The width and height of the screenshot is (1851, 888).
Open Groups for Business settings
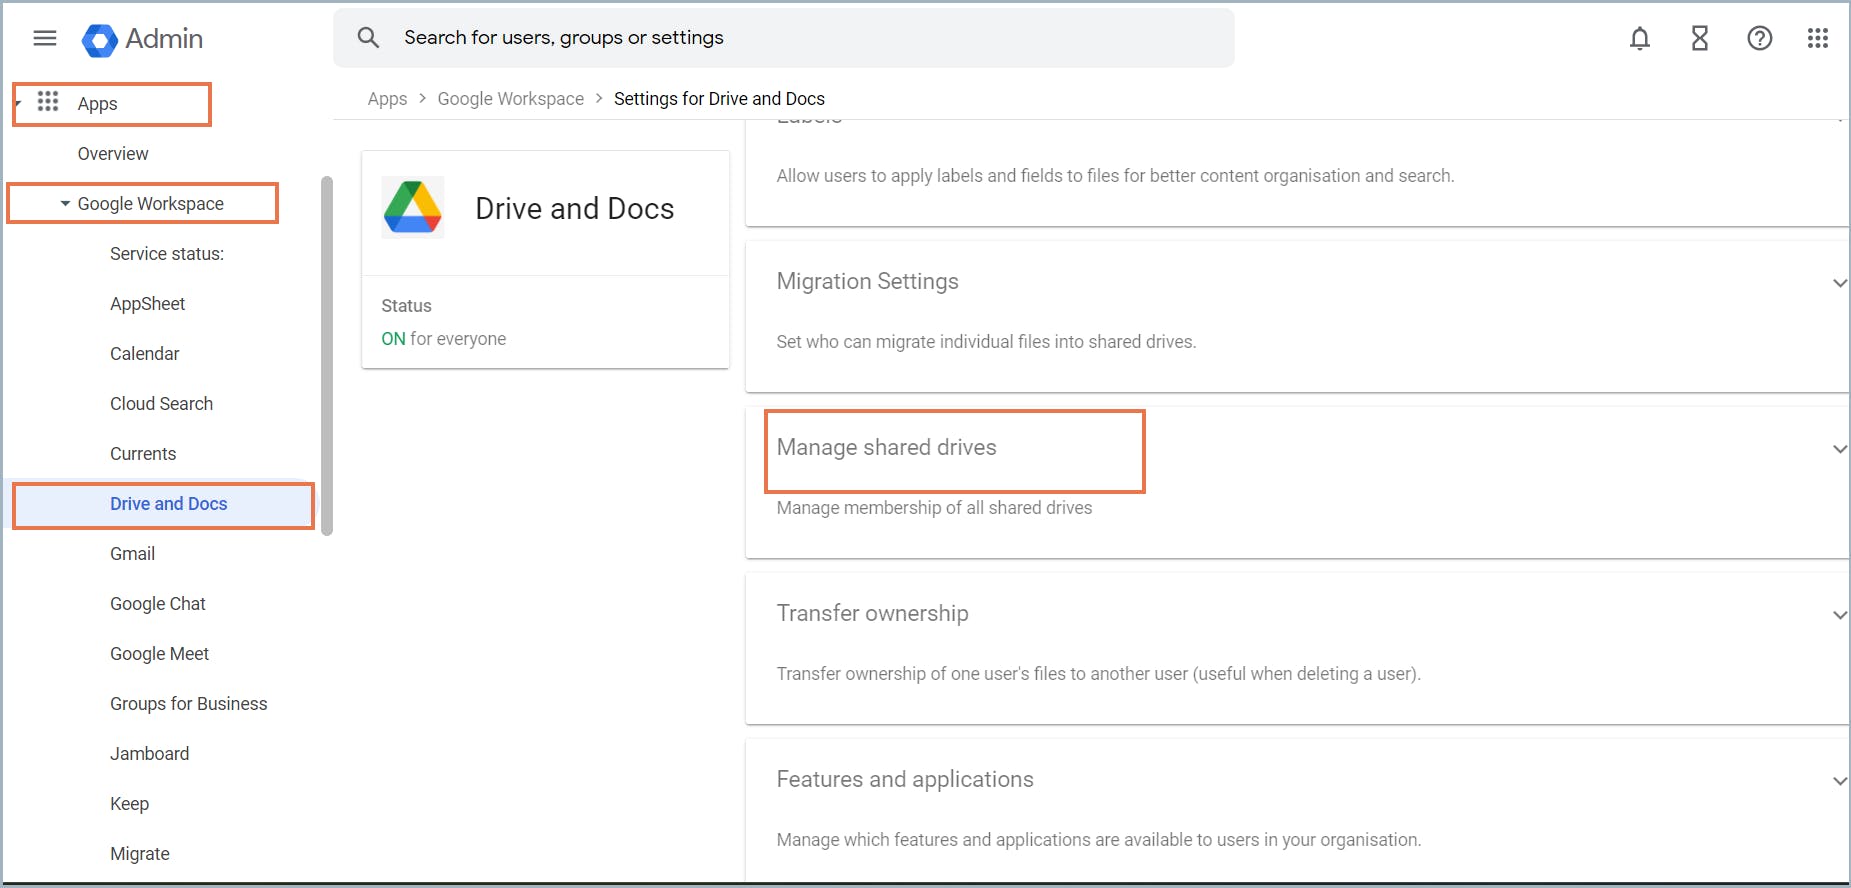[189, 704]
